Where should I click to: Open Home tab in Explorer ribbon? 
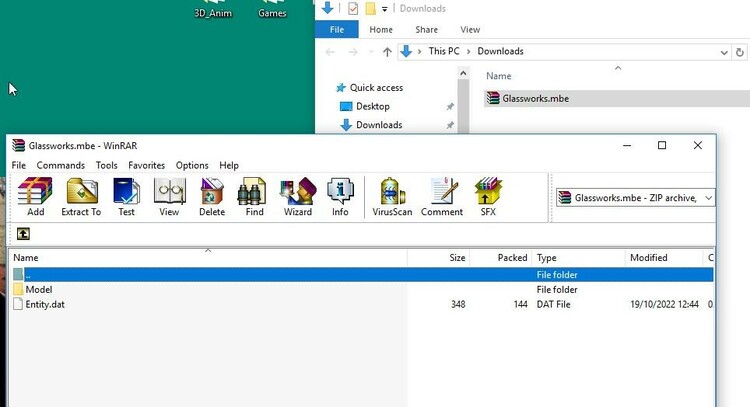(381, 30)
